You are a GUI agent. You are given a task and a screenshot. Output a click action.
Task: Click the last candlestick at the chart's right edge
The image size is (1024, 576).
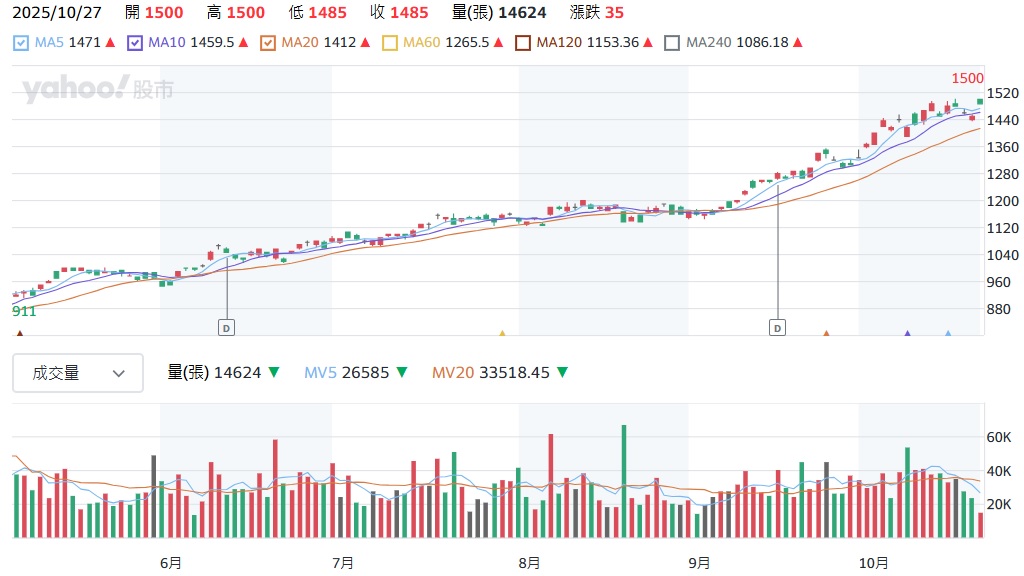click(980, 100)
